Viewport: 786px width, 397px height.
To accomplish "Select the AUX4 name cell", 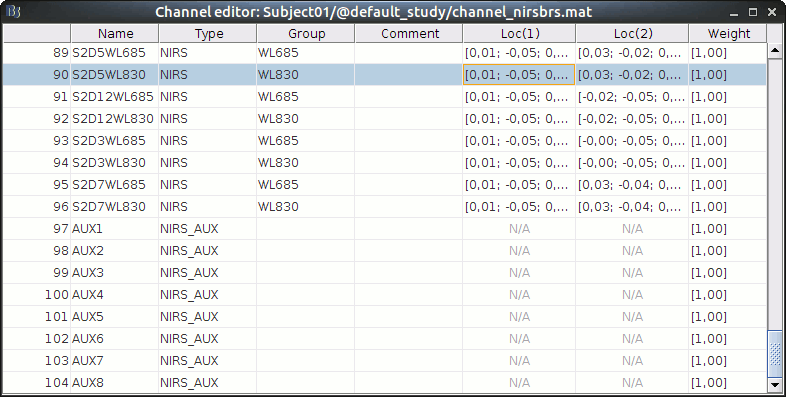I will point(115,295).
